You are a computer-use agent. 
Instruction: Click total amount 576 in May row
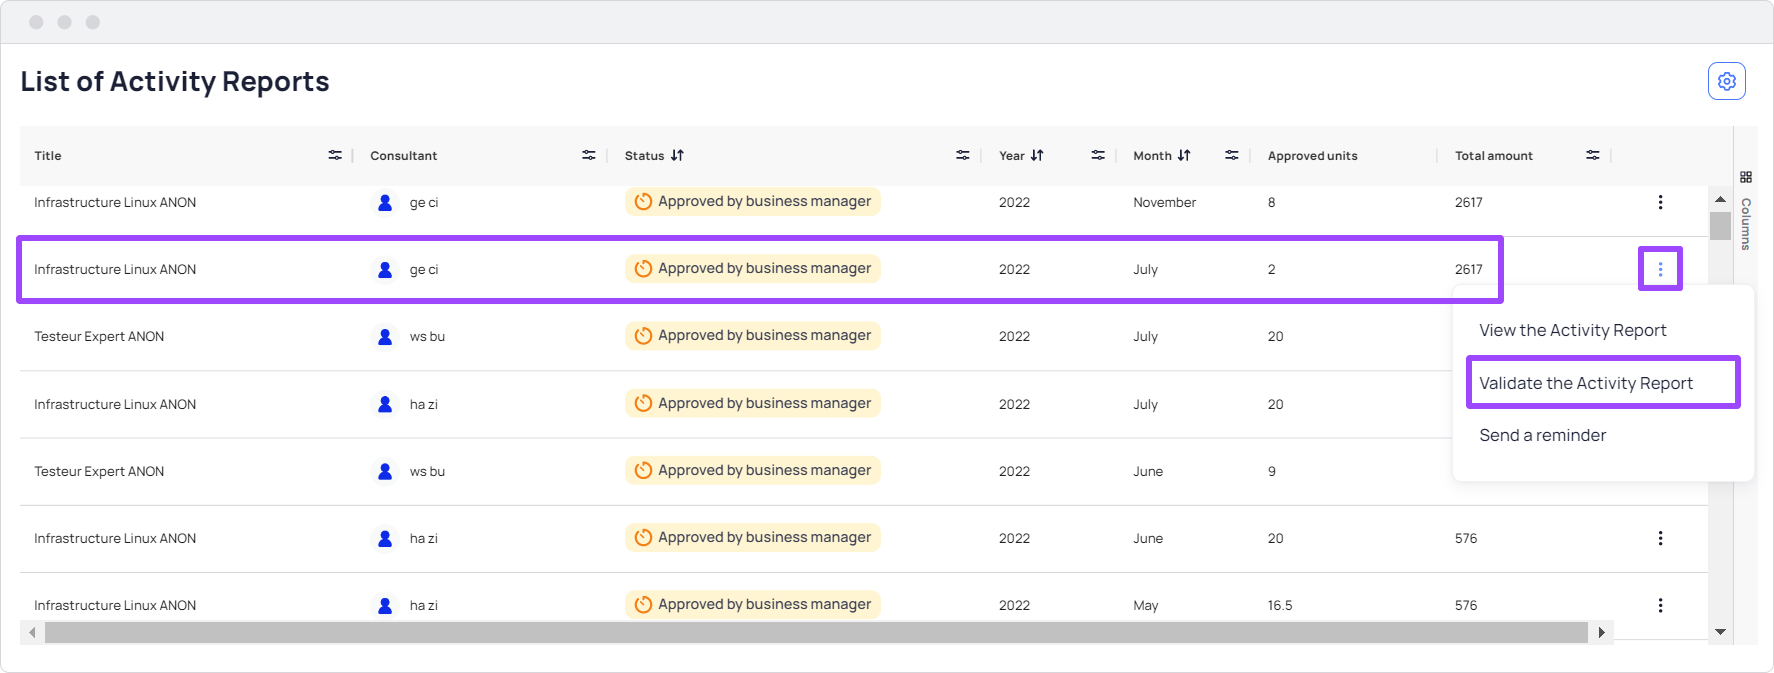point(1466,605)
